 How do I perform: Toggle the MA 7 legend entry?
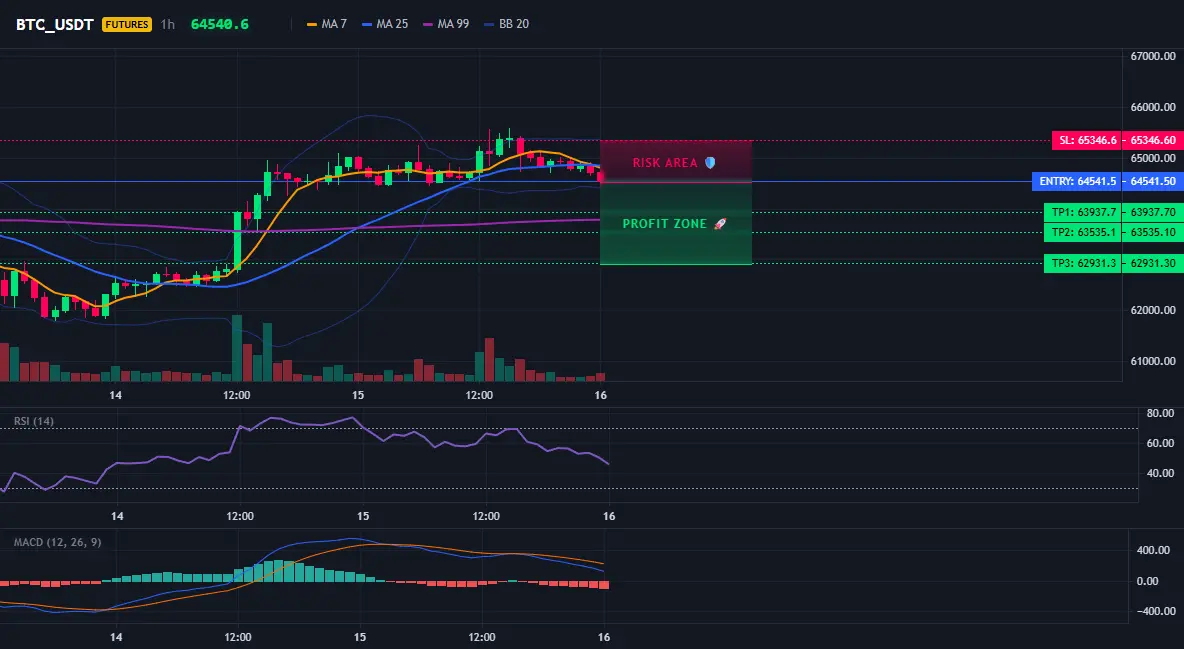tap(327, 24)
